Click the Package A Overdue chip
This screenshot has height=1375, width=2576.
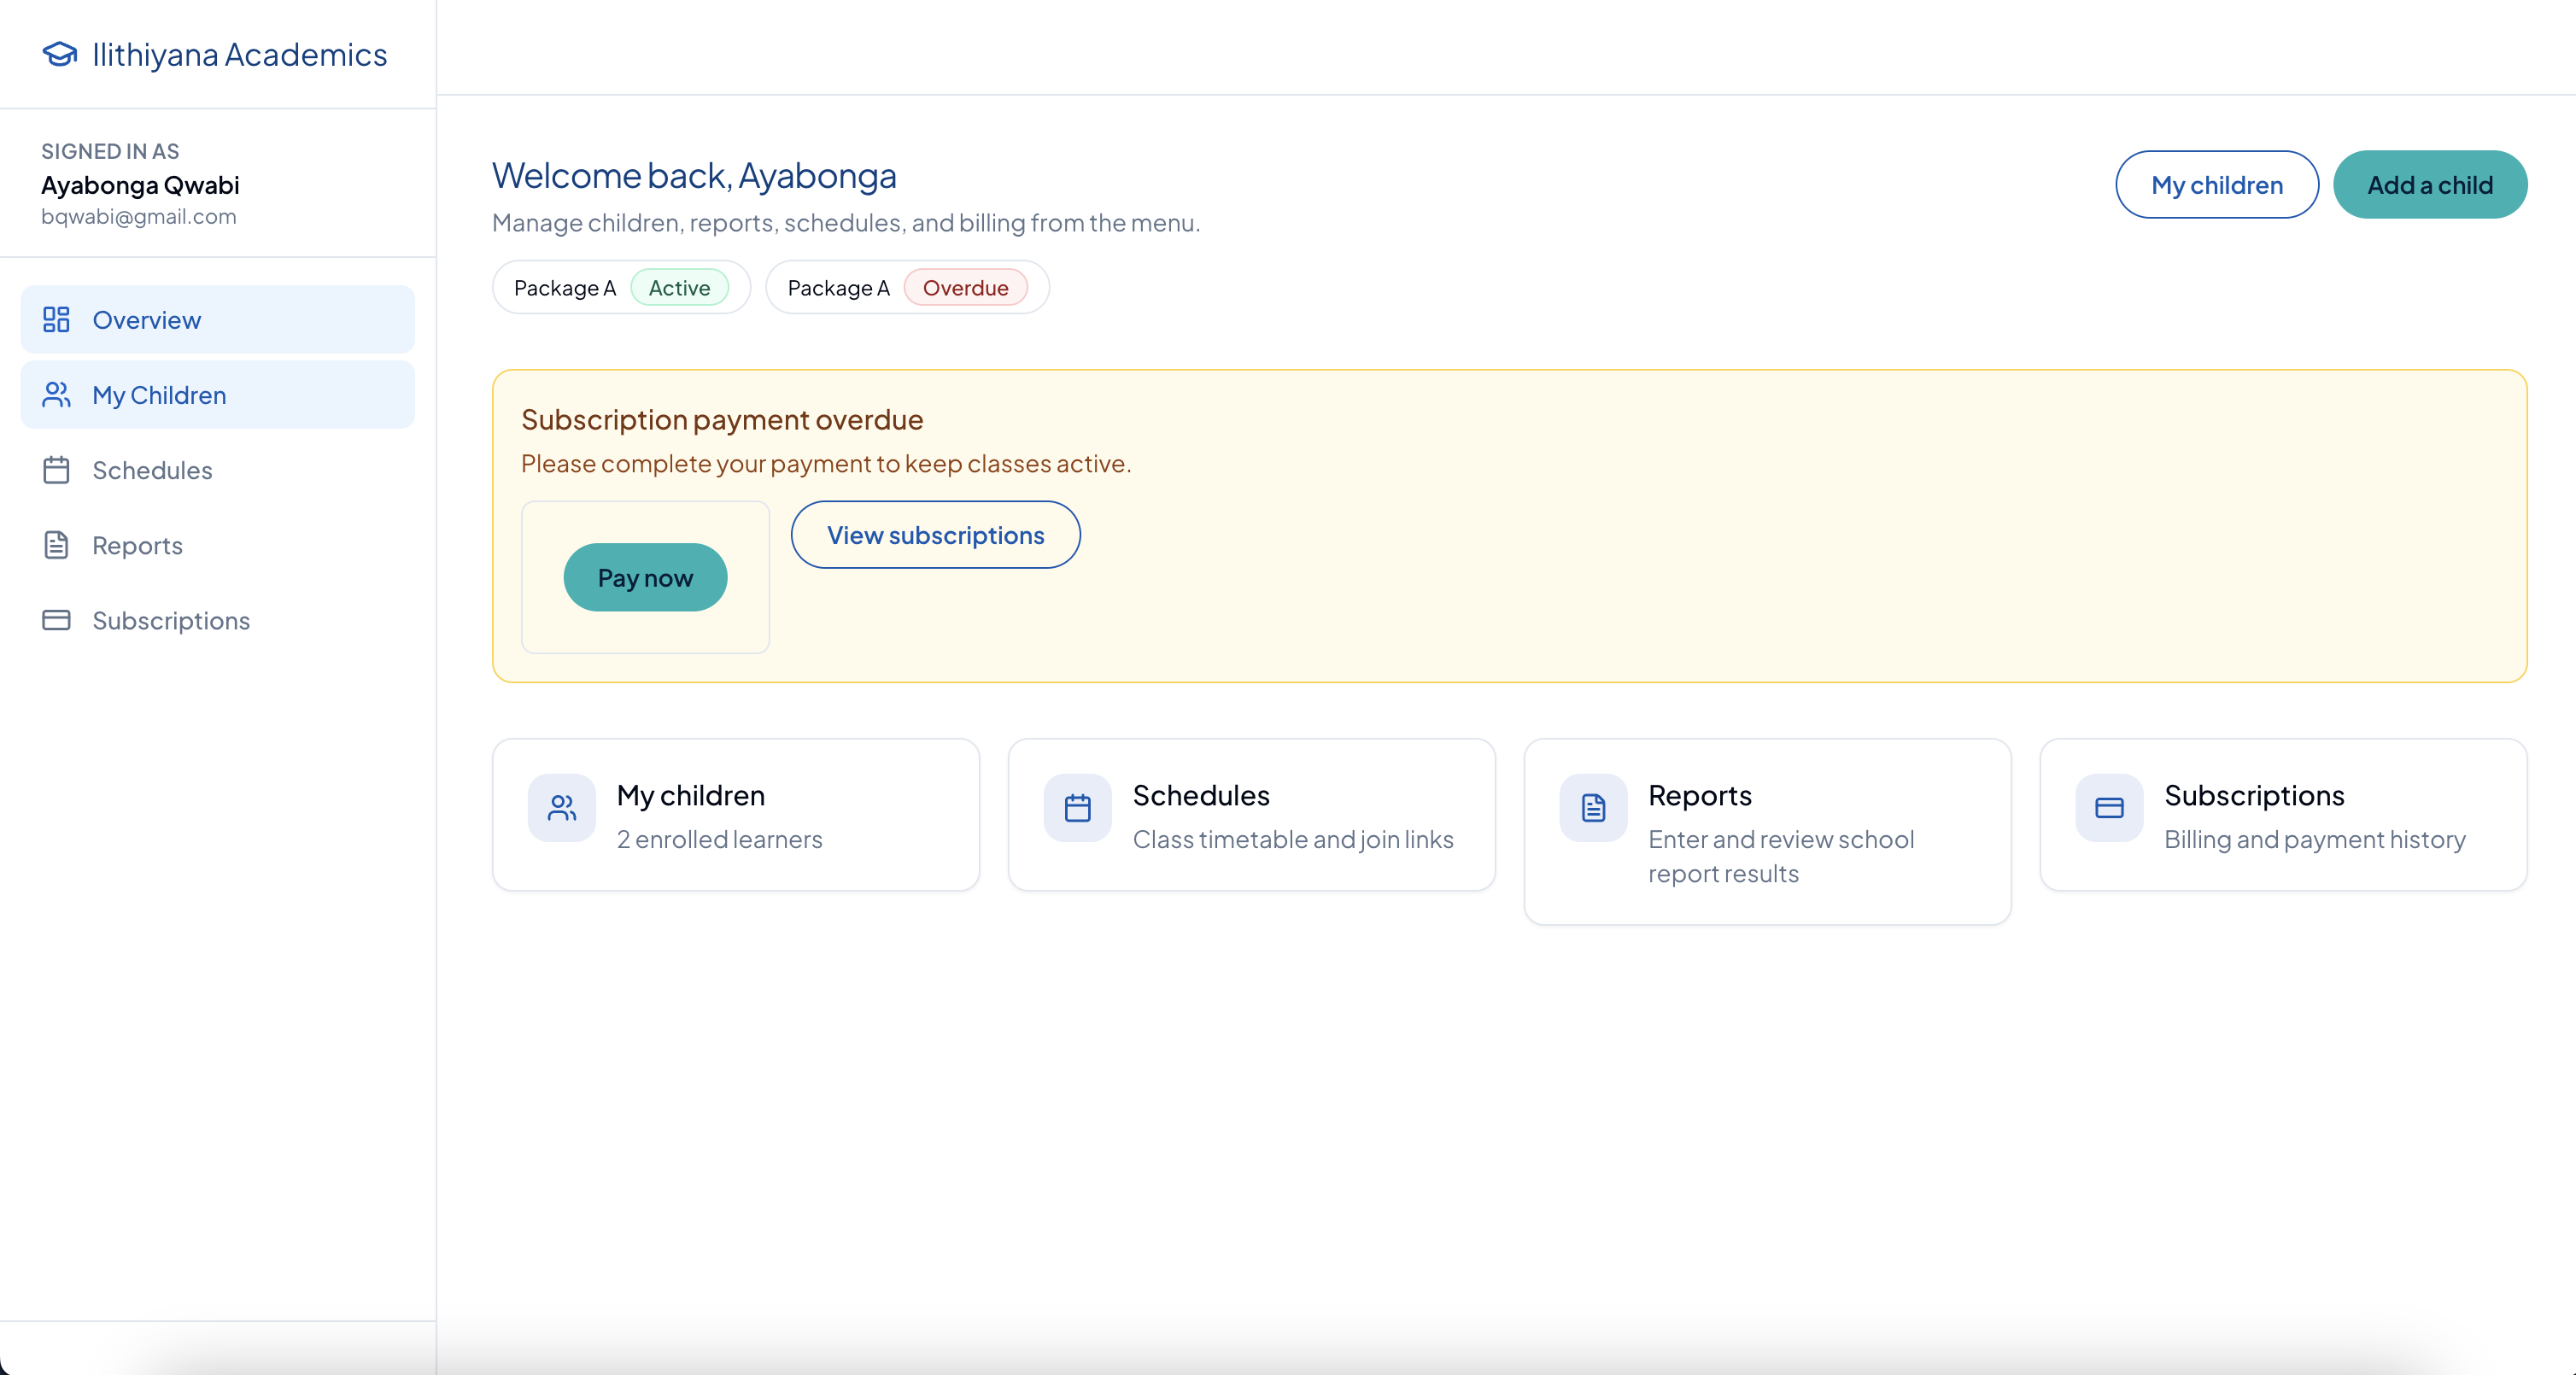tap(908, 288)
